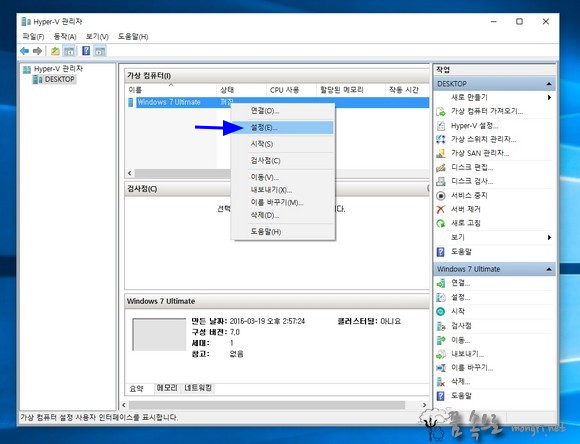The height and width of the screenshot is (444, 580).
Task: Choose 이름 바꾸기(M)... from context menu
Action: [283, 202]
